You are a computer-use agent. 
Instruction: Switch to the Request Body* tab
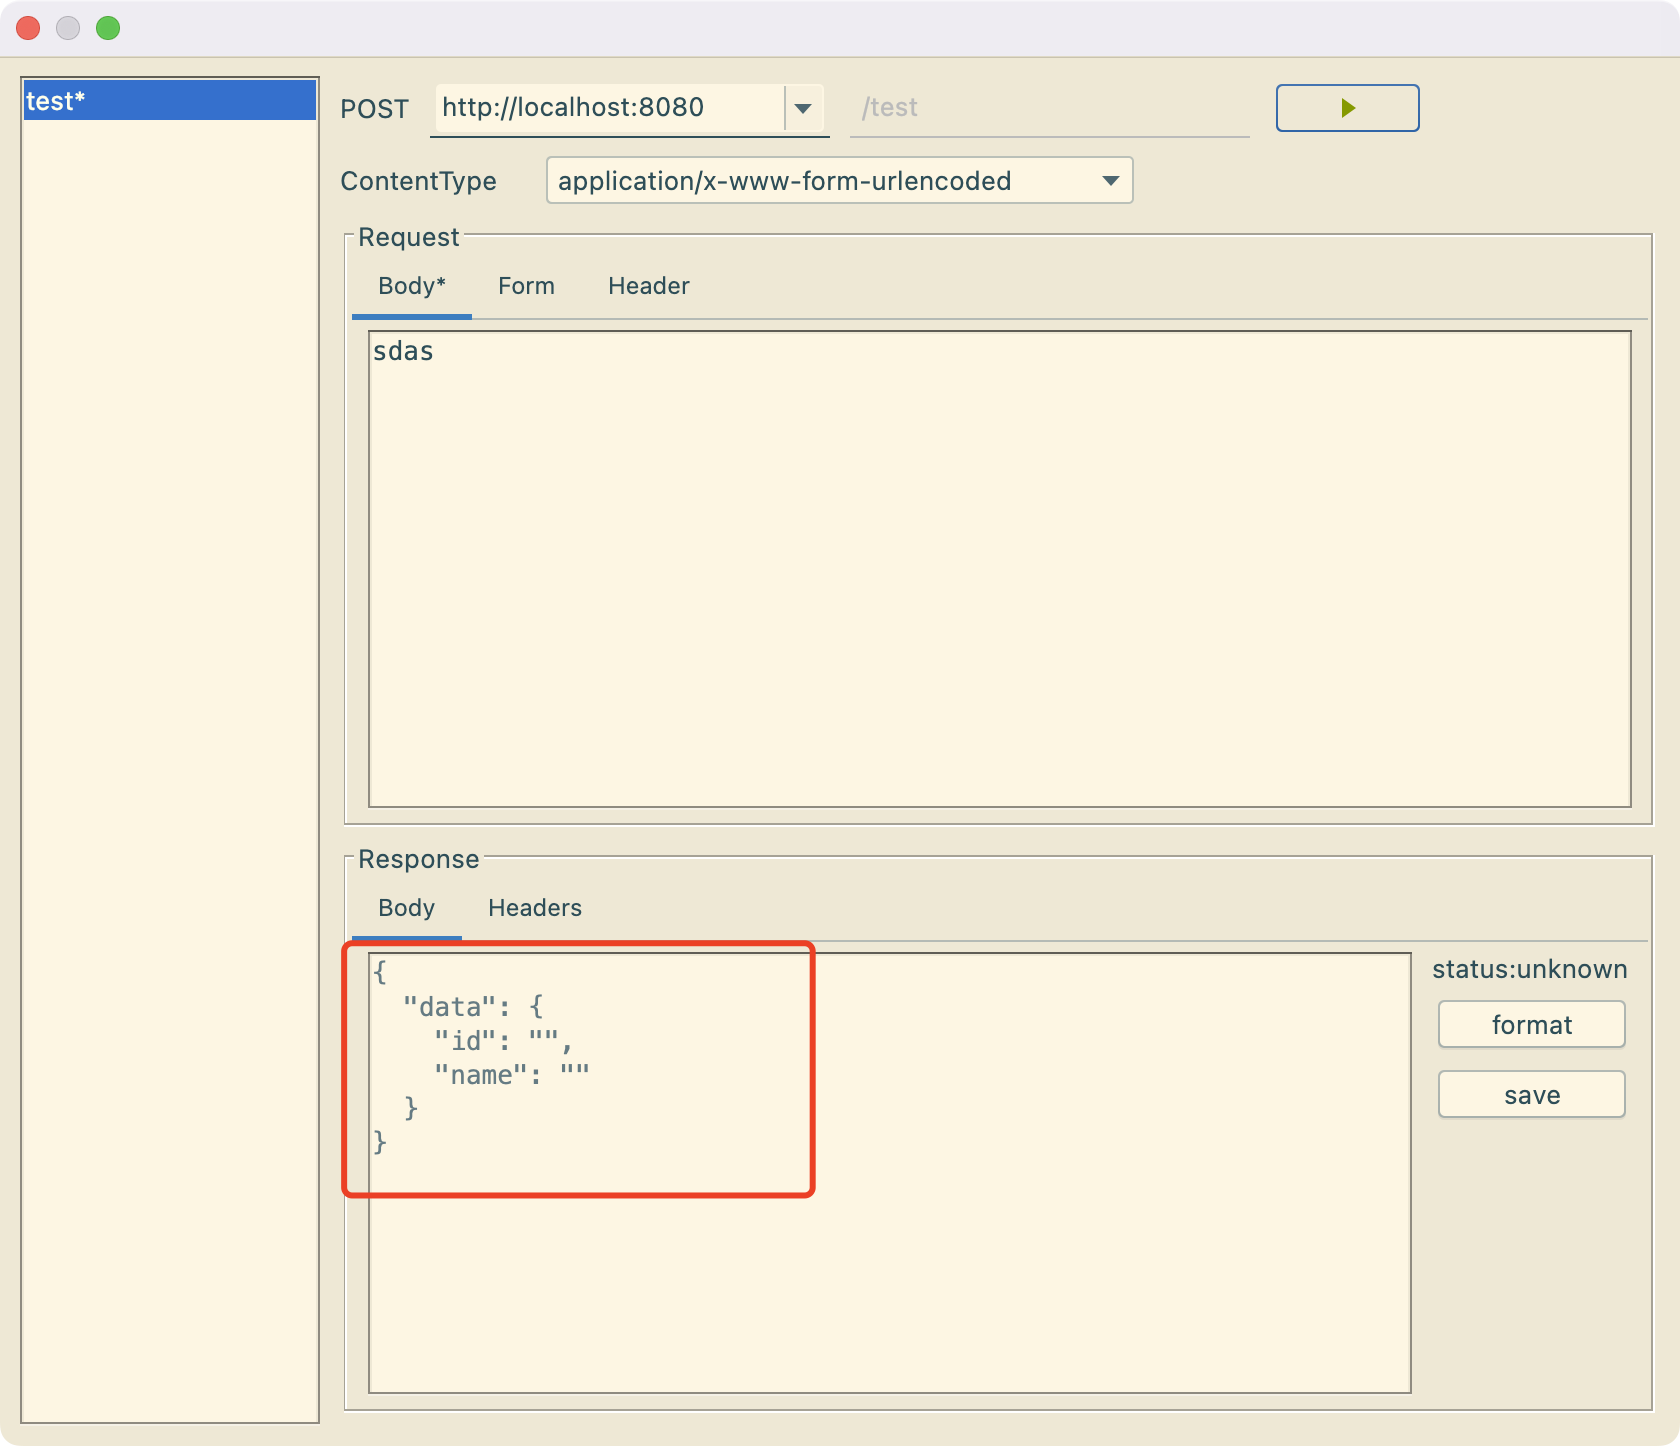click(x=412, y=286)
